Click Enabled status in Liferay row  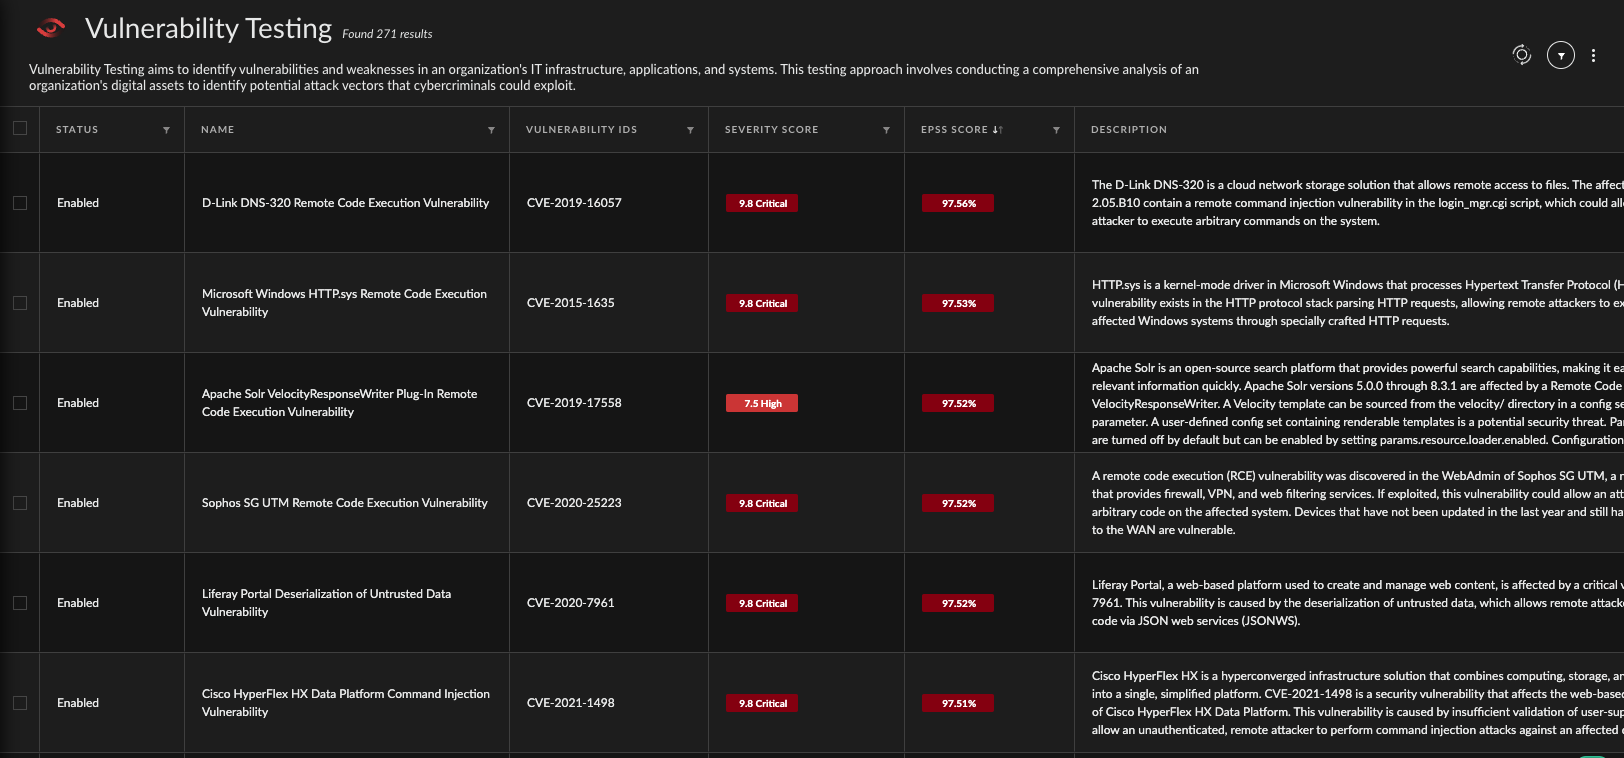coord(78,603)
